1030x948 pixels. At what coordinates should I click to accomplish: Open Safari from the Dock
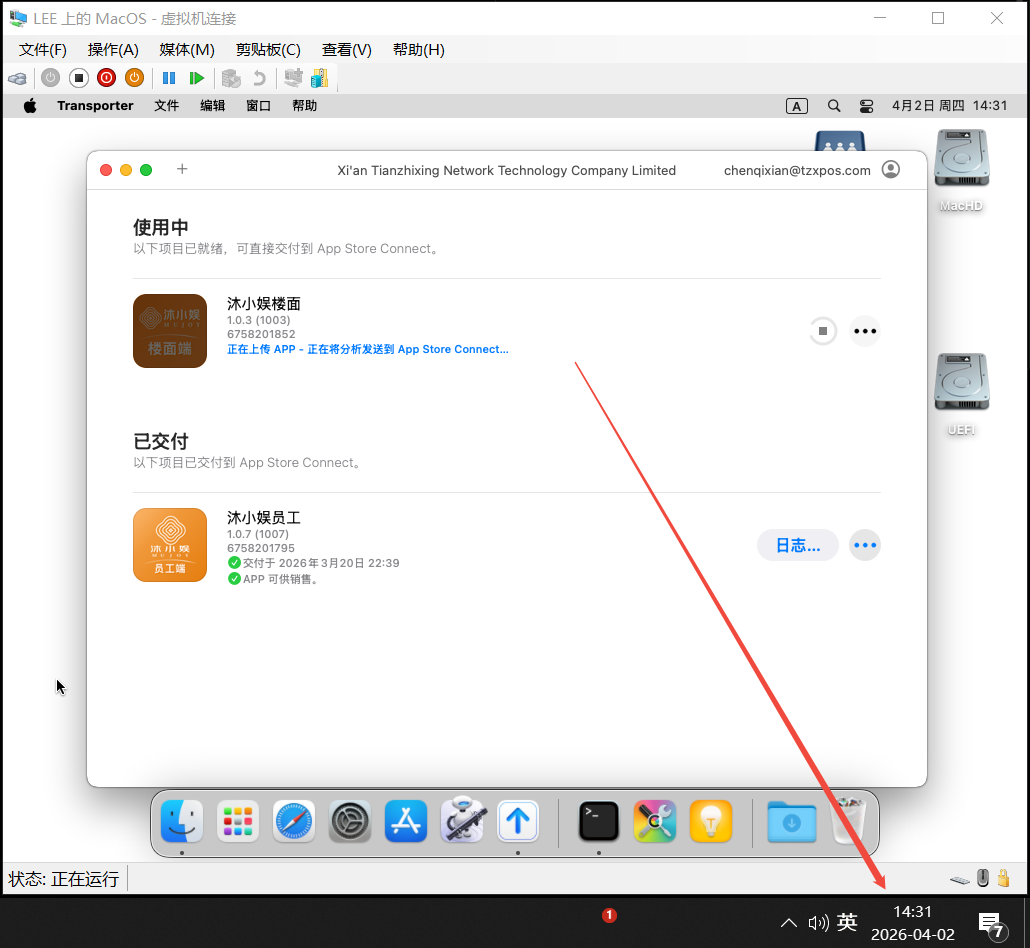[294, 822]
